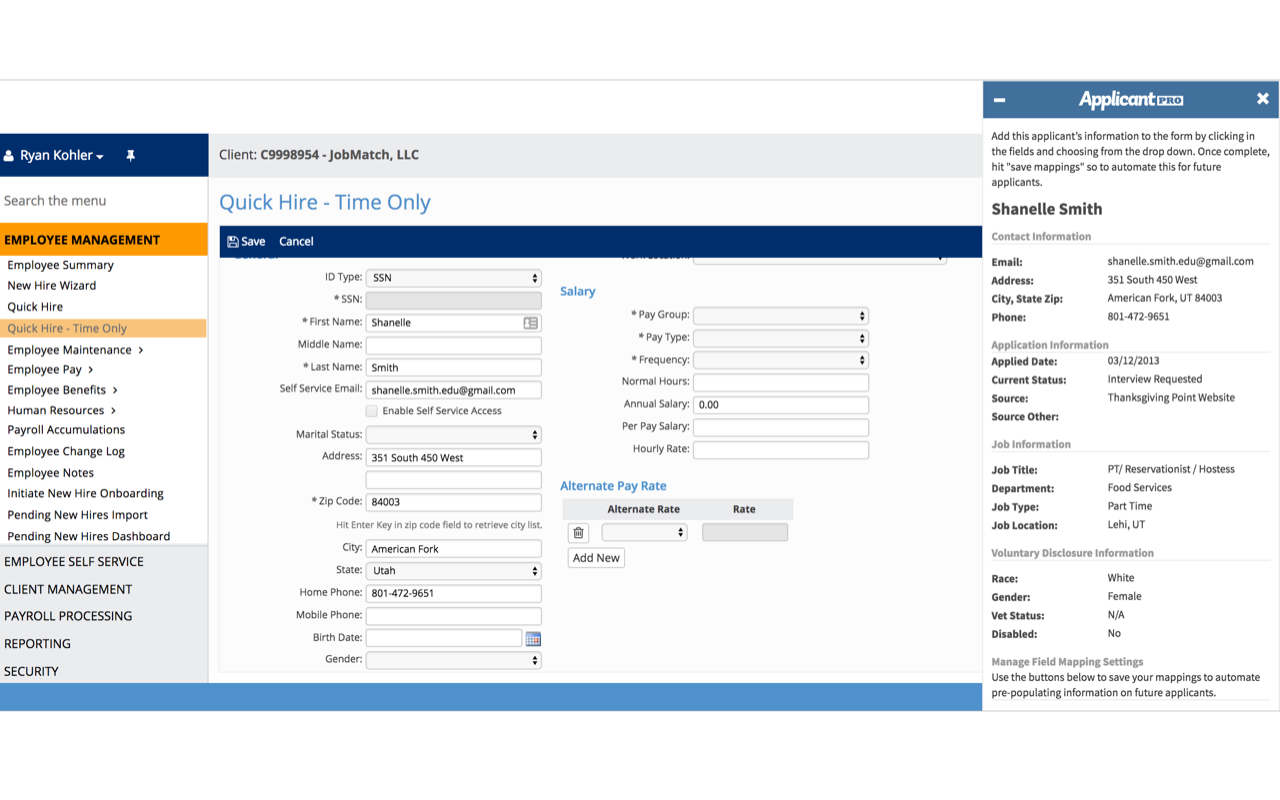Click the Interview Requested status text
1280x800 pixels.
tap(1154, 380)
